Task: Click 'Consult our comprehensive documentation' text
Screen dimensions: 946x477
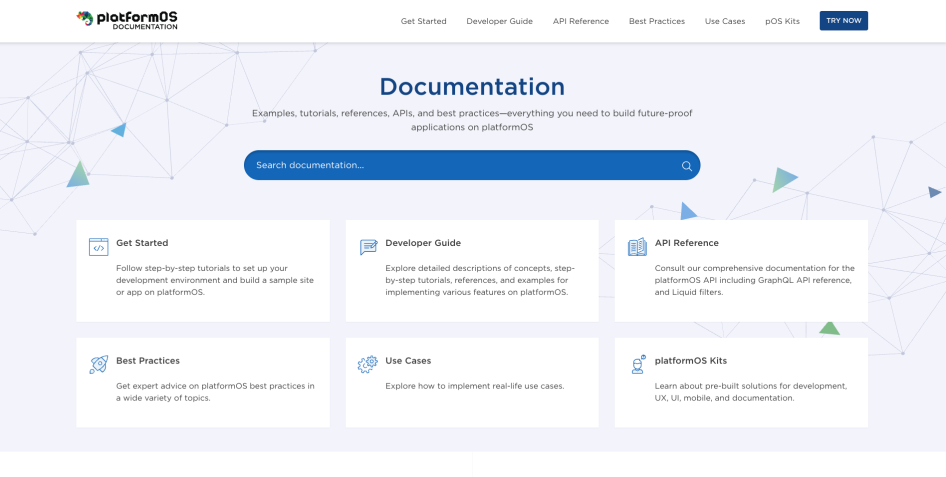Action: [x=755, y=280]
